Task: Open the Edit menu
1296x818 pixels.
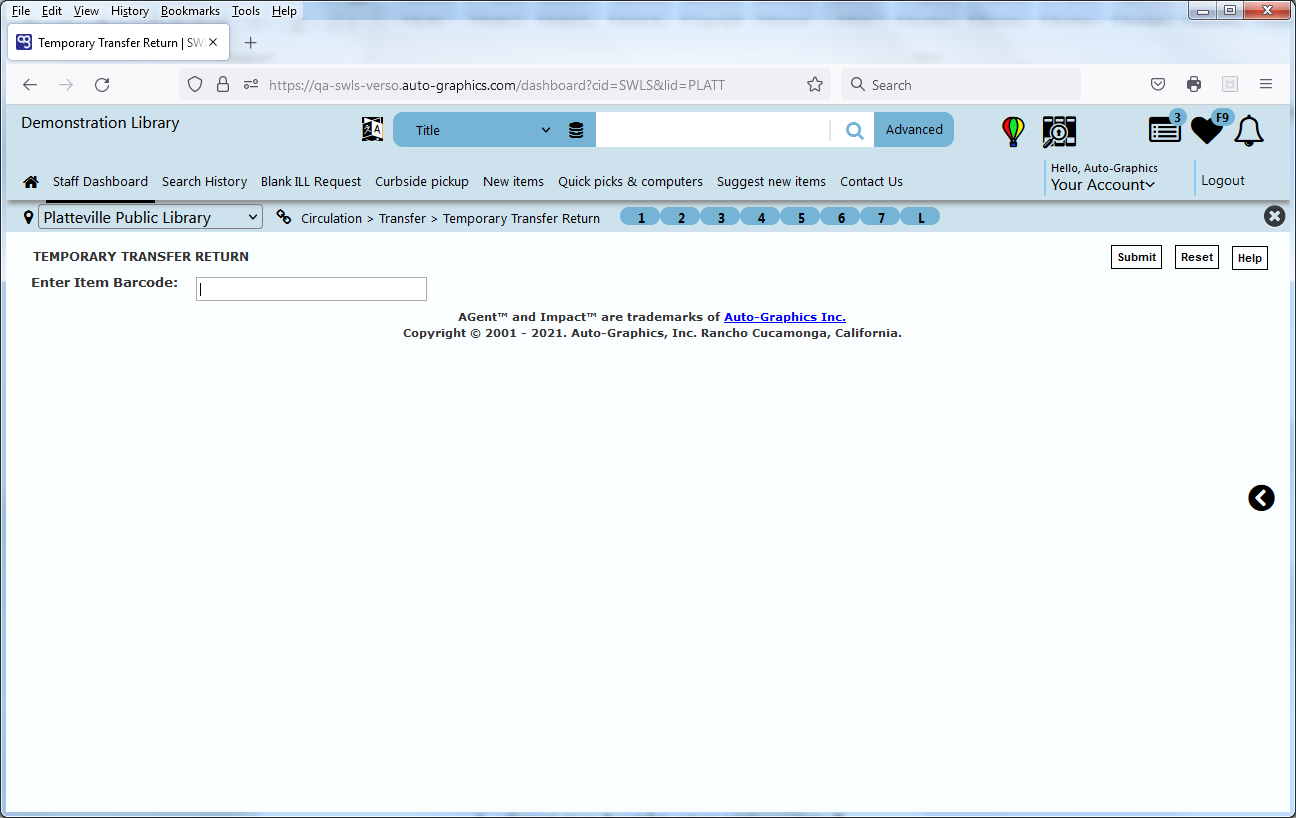Action: pyautogui.click(x=52, y=11)
